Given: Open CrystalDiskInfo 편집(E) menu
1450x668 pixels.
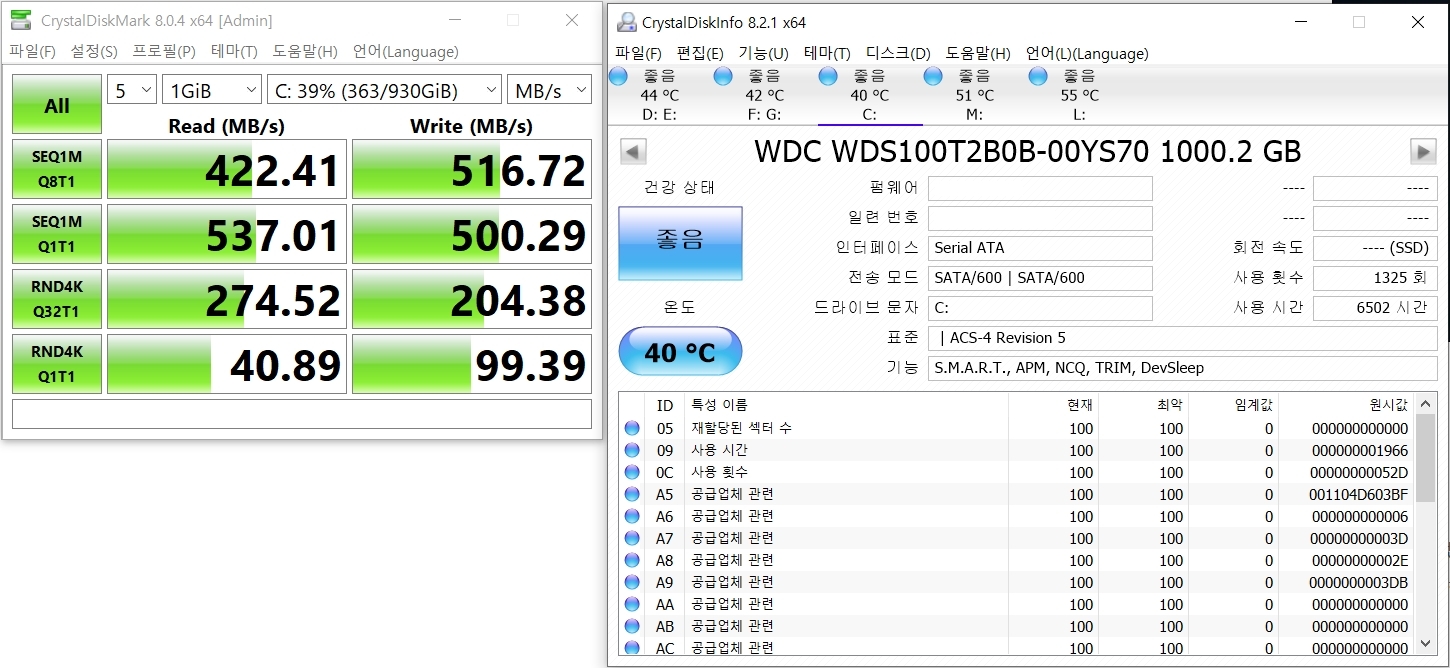Looking at the screenshot, I should (700, 54).
